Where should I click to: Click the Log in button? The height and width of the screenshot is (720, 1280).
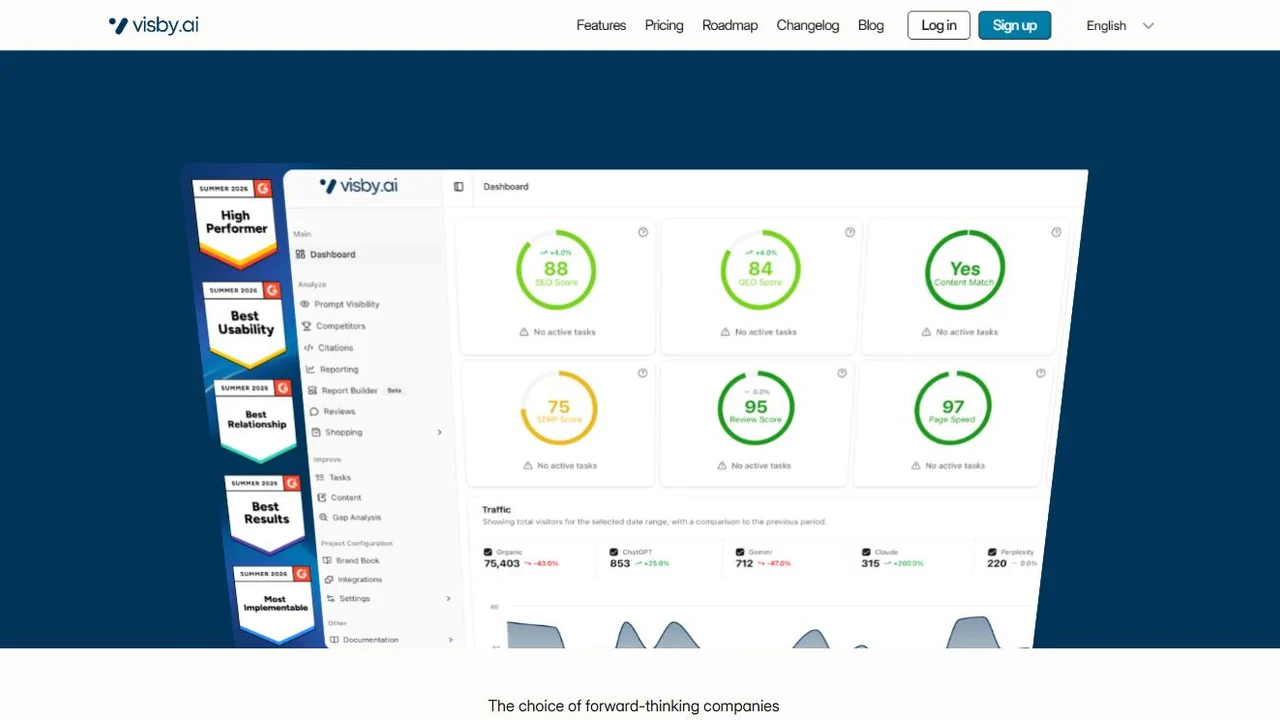pos(939,25)
